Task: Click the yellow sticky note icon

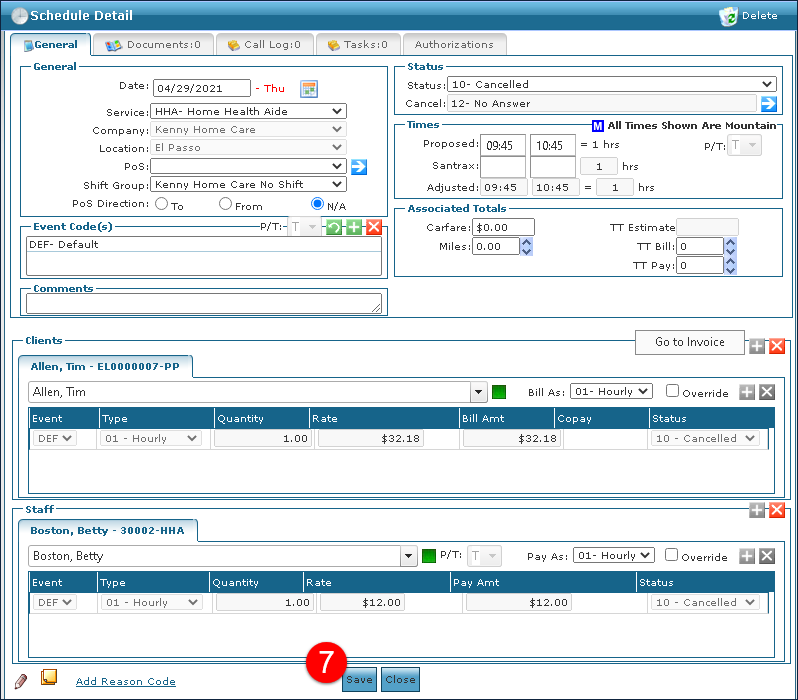Action: pyautogui.click(x=48, y=678)
